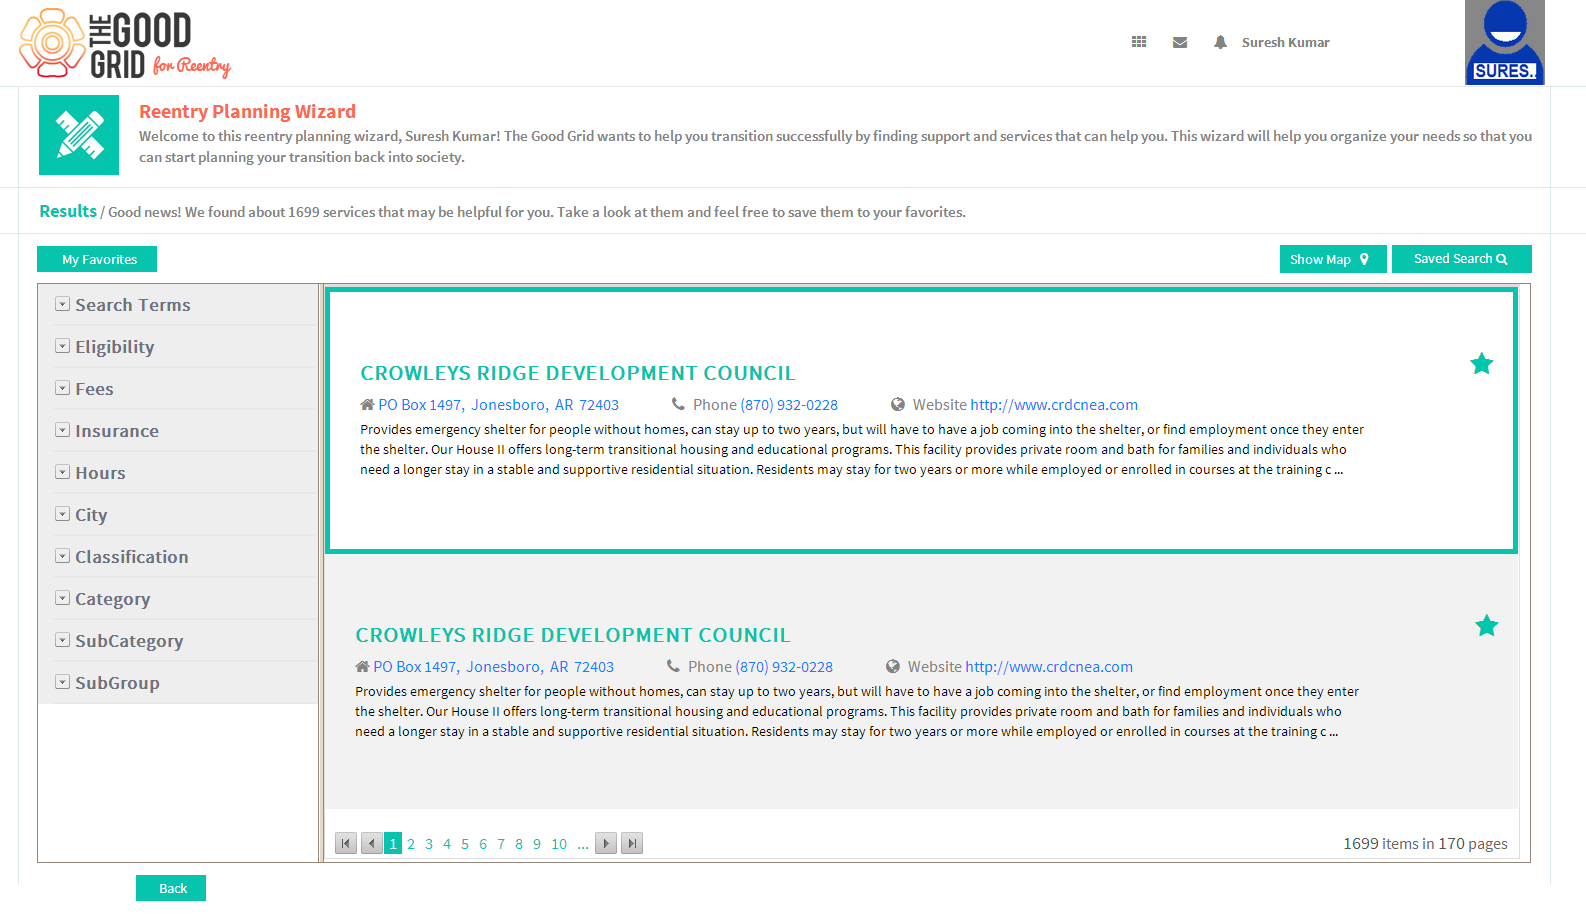Screen dimensions: 1586x920
Task: Select page 1 in pagination
Action: 393,843
